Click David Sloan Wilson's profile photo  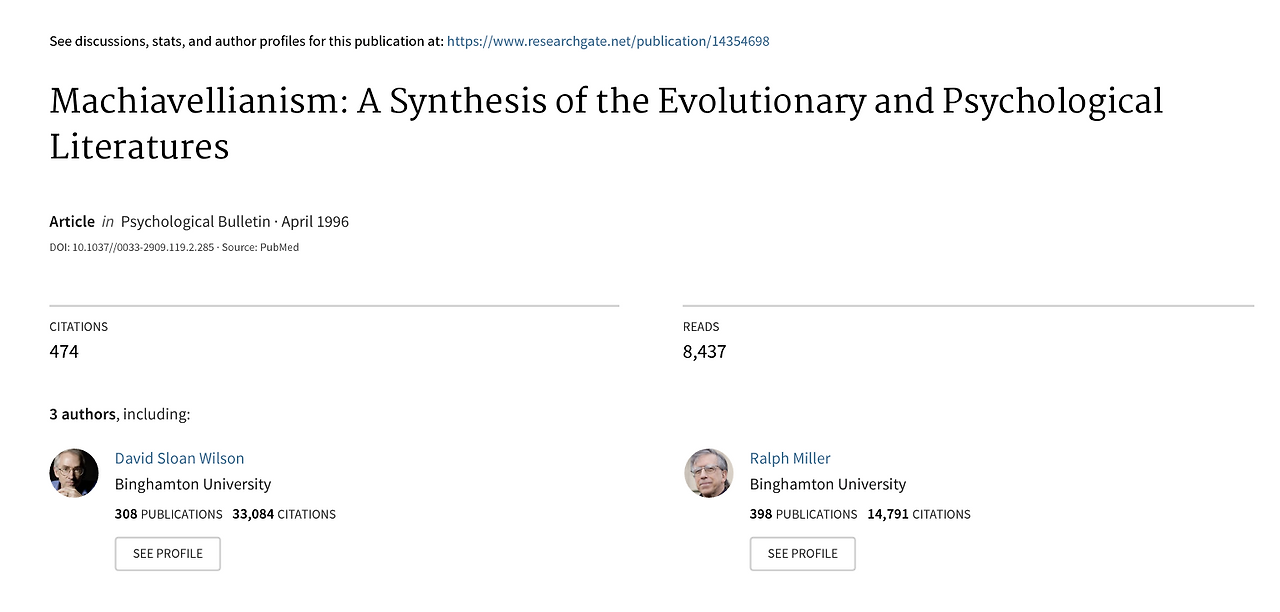pos(74,473)
